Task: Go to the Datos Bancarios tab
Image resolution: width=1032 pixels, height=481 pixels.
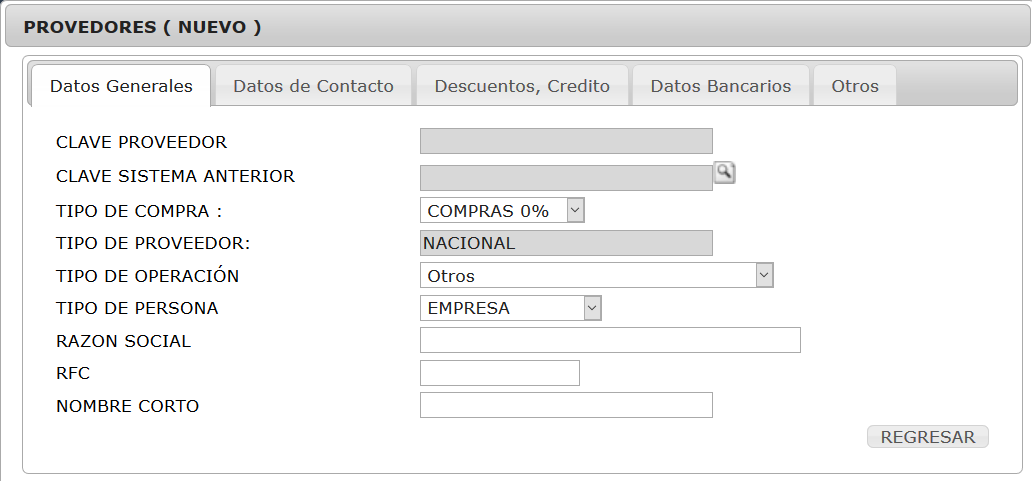Action: [721, 86]
